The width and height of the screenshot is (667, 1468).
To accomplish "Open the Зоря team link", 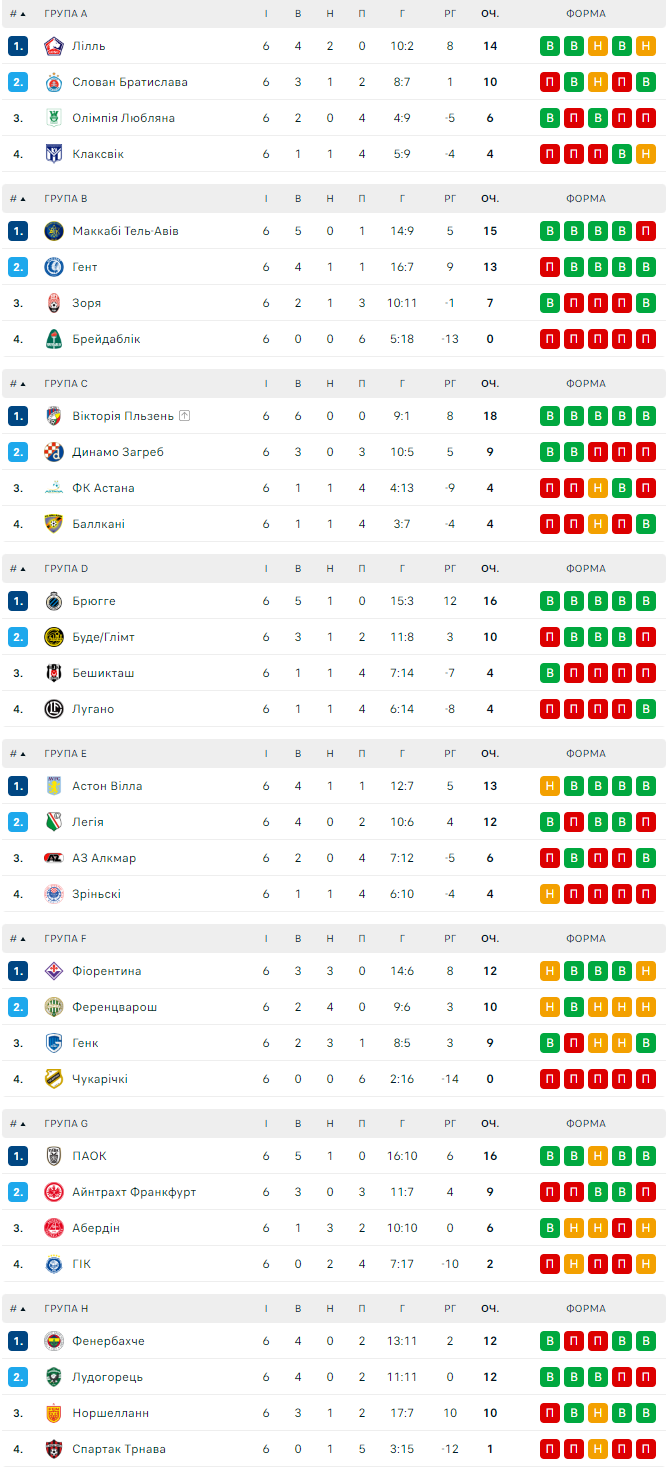I will (x=86, y=303).
